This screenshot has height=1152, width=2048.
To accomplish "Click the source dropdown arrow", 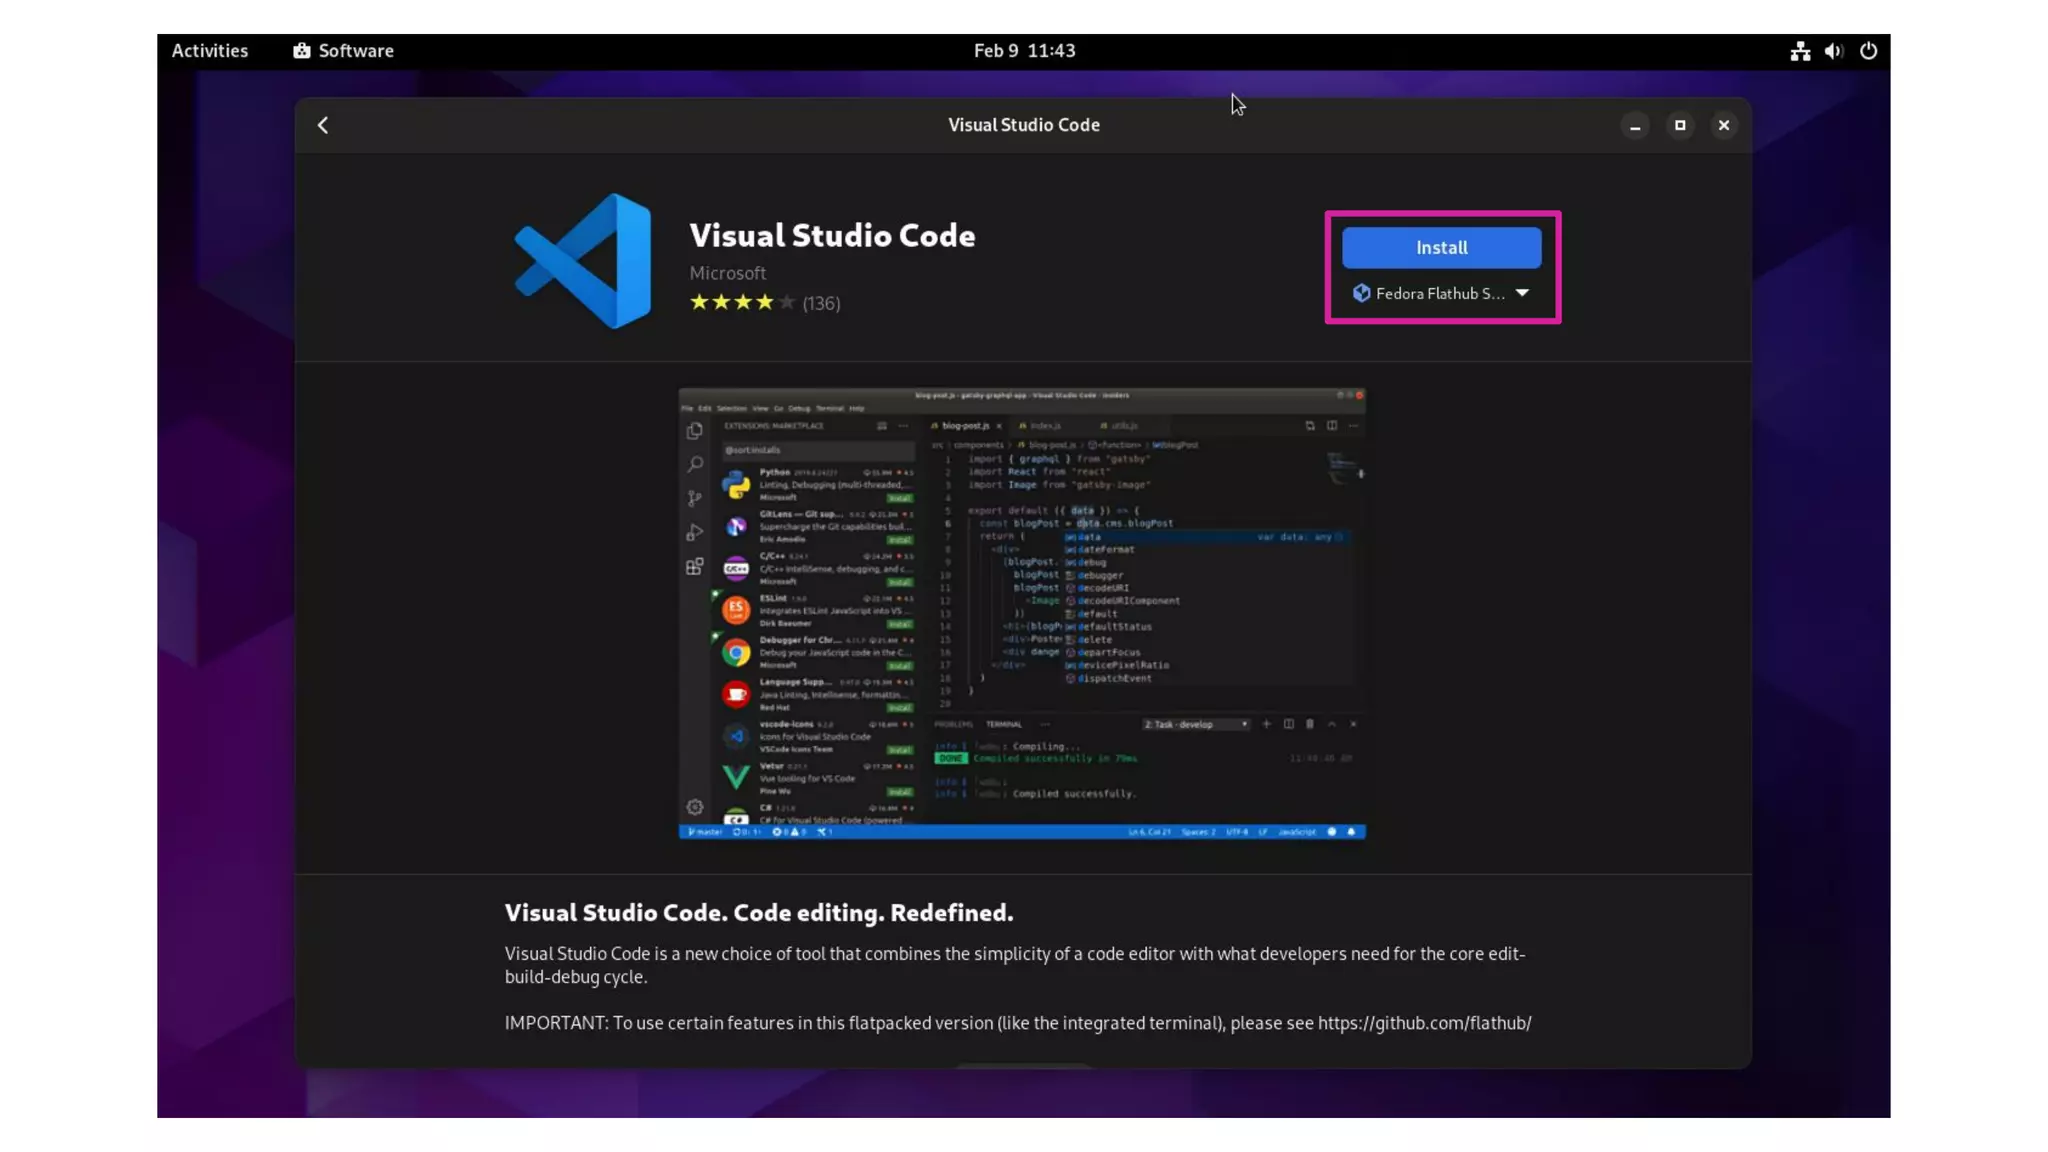I will coord(1522,293).
